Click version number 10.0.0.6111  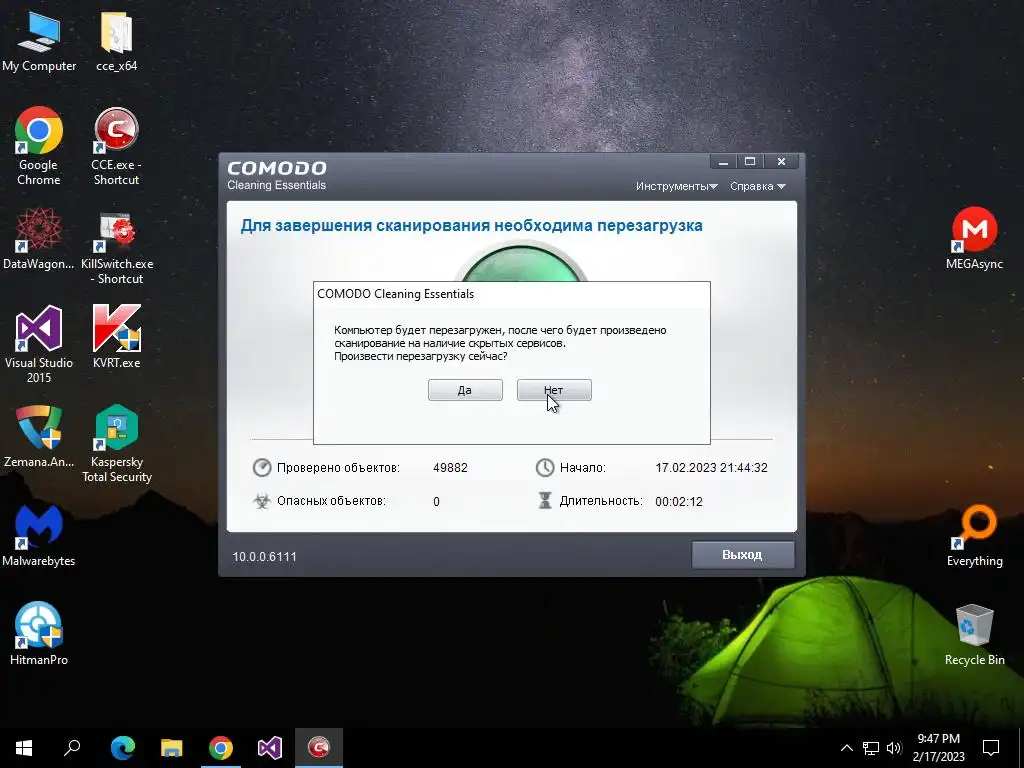click(264, 556)
